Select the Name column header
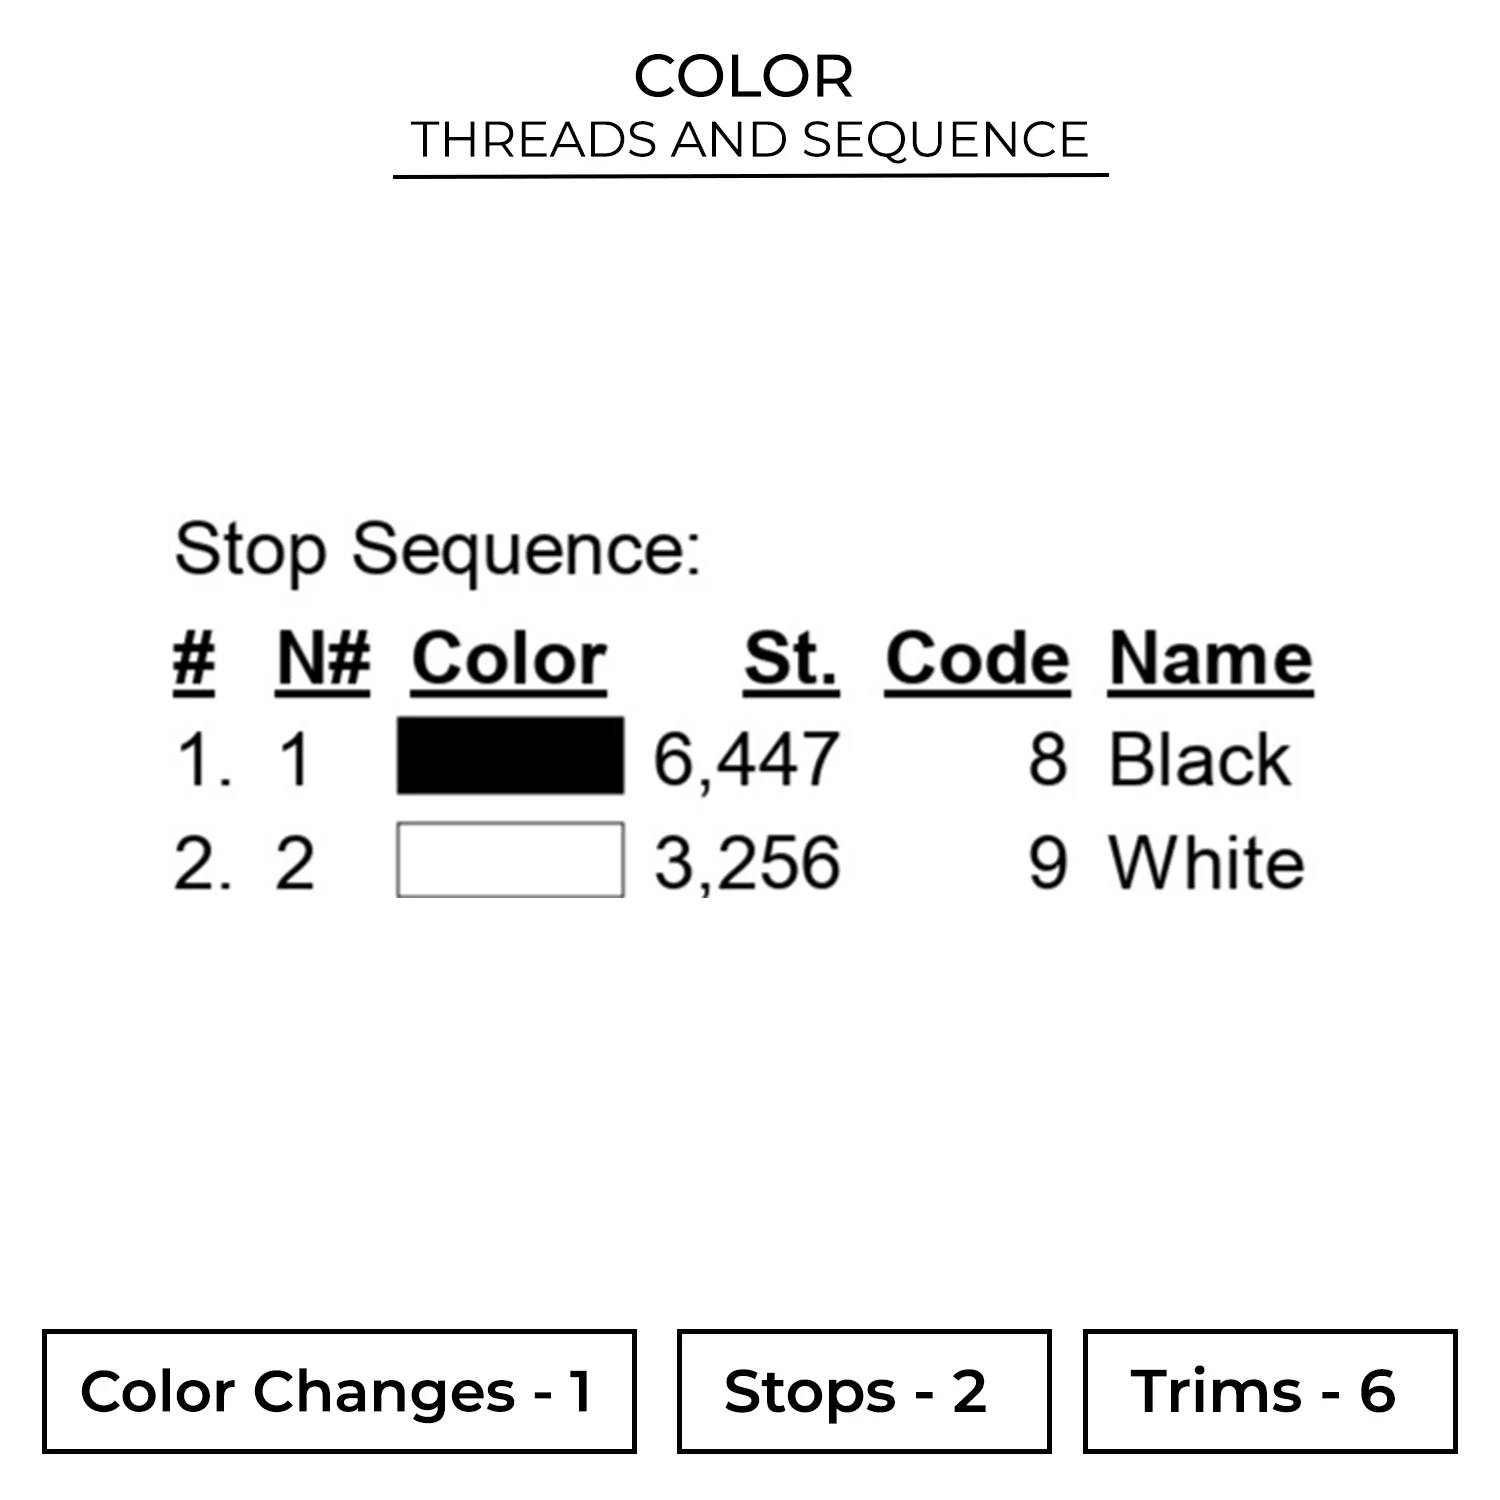The height and width of the screenshot is (1500, 1500). (x=1210, y=660)
